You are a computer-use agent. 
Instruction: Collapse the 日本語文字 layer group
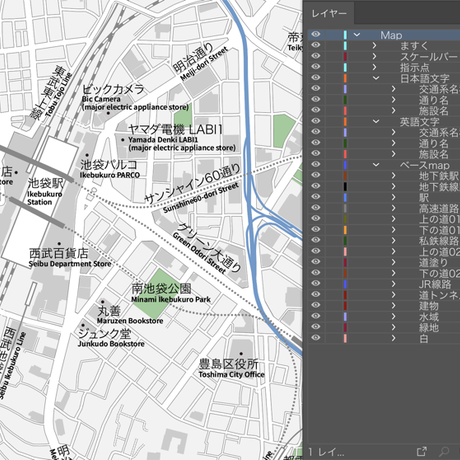point(376,78)
